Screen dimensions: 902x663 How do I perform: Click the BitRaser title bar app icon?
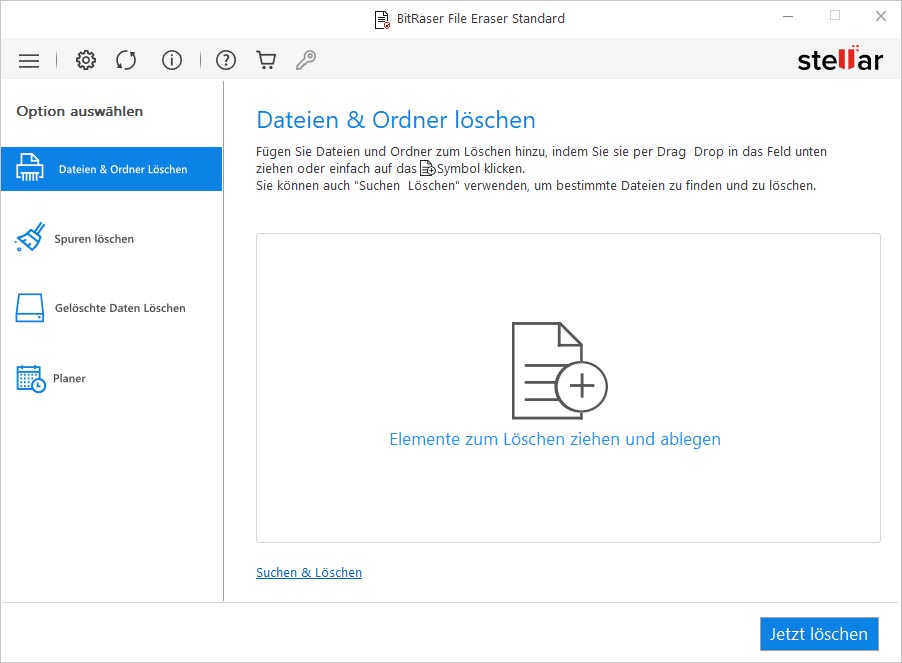[381, 19]
